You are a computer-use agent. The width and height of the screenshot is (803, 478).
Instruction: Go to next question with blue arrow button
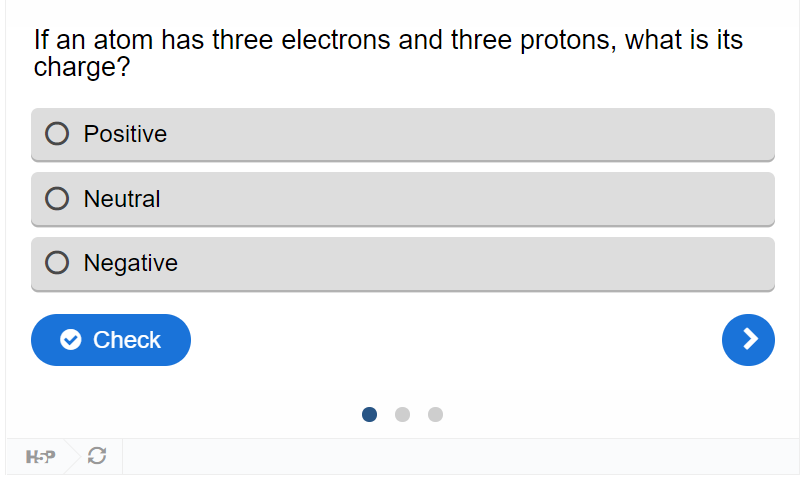[748, 340]
